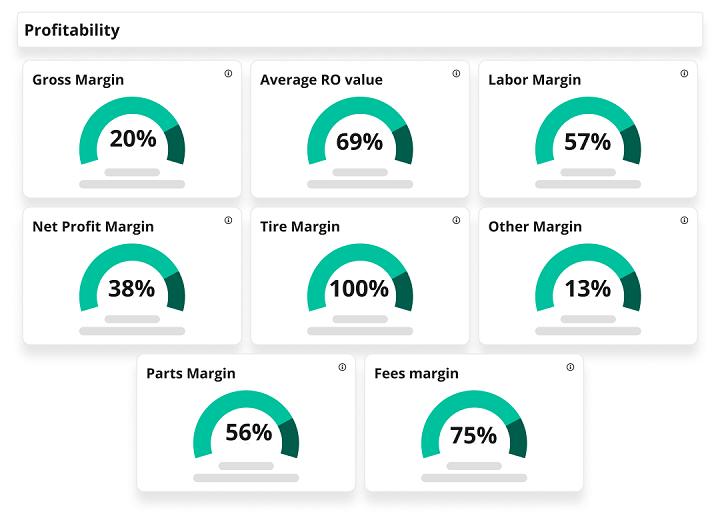Viewport: 720px width, 516px height.
Task: Open the Average RO value info icon
Action: pyautogui.click(x=456, y=73)
